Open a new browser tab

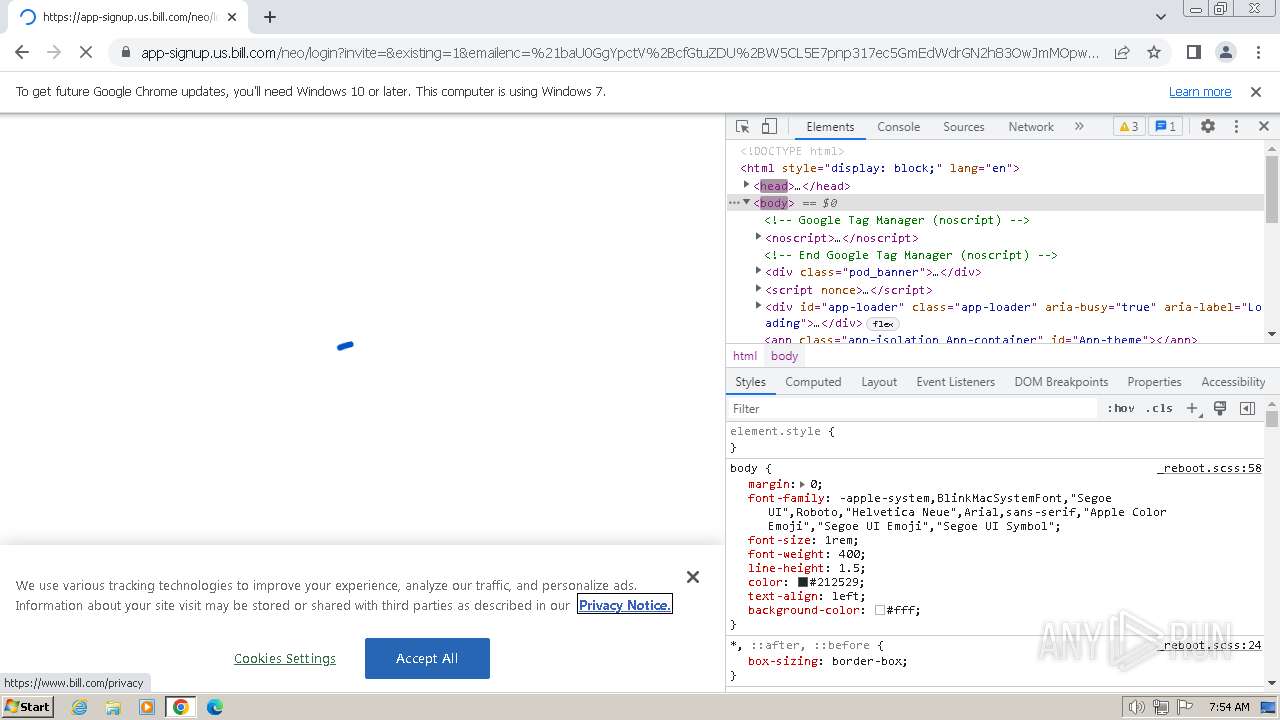(270, 17)
